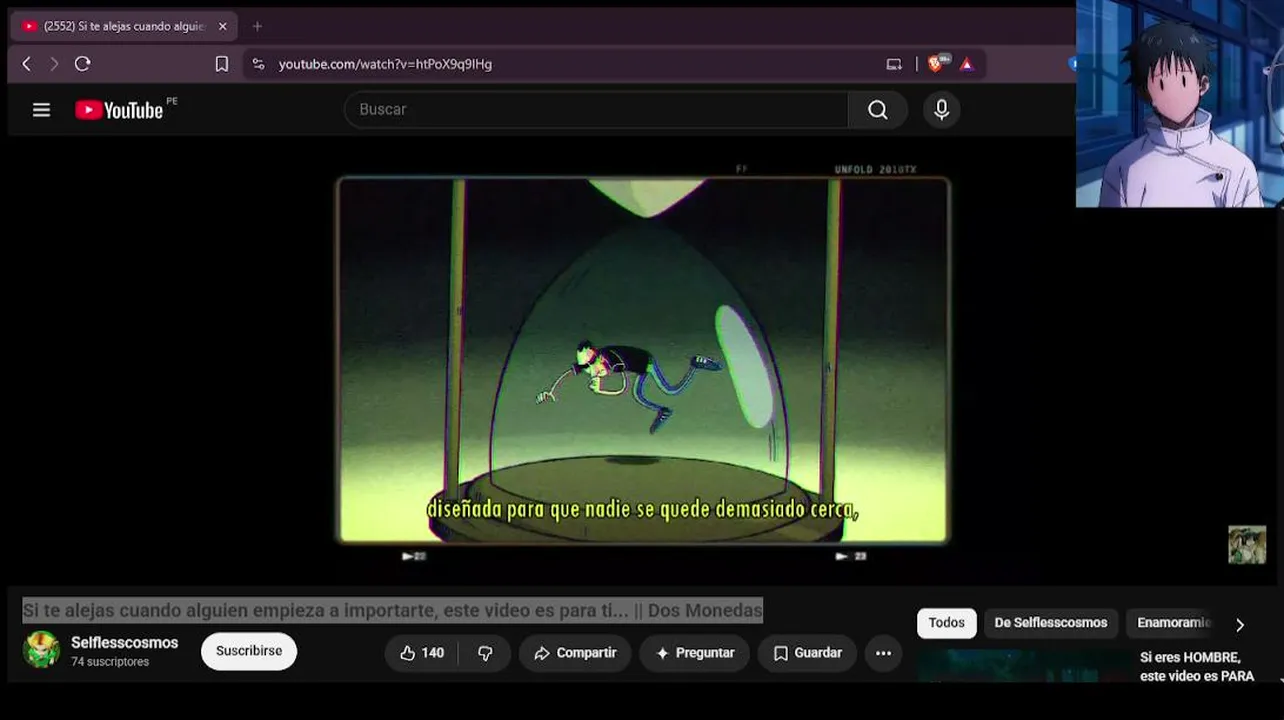Go forward in browser history
Image resolution: width=1284 pixels, height=720 pixels.
pyautogui.click(x=54, y=64)
